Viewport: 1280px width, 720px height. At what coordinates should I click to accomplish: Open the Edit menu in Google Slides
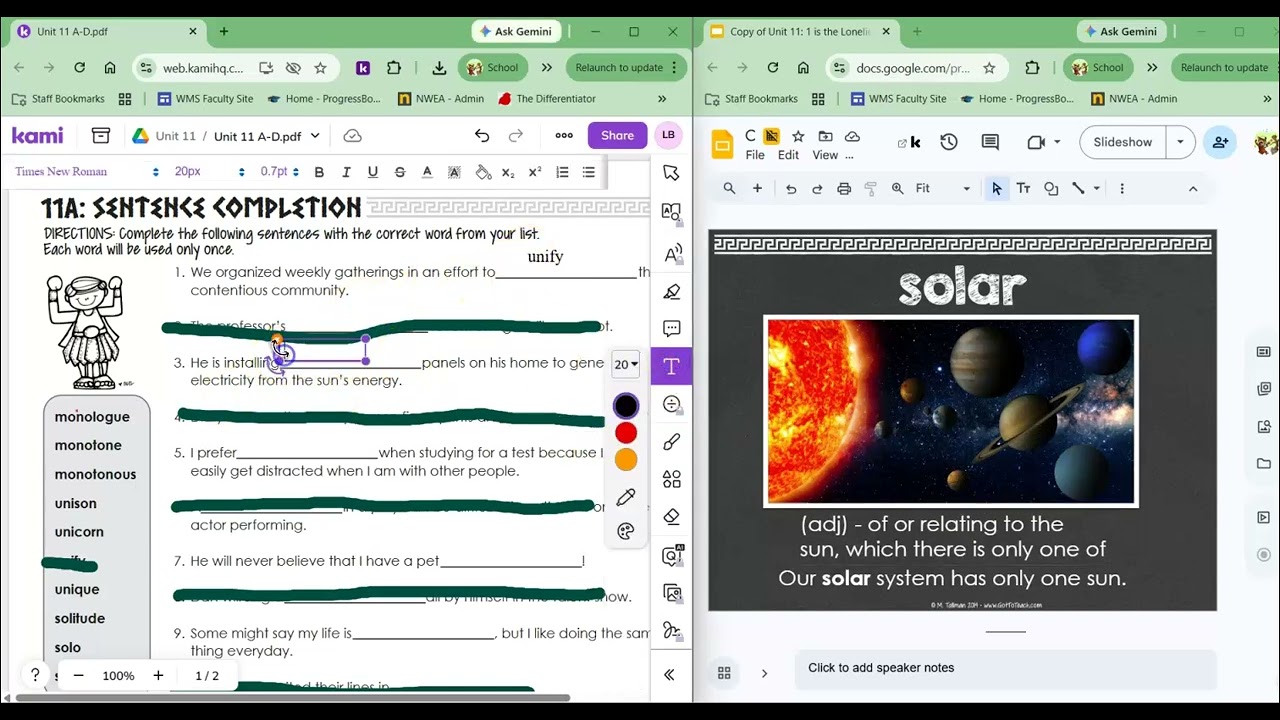pos(789,155)
